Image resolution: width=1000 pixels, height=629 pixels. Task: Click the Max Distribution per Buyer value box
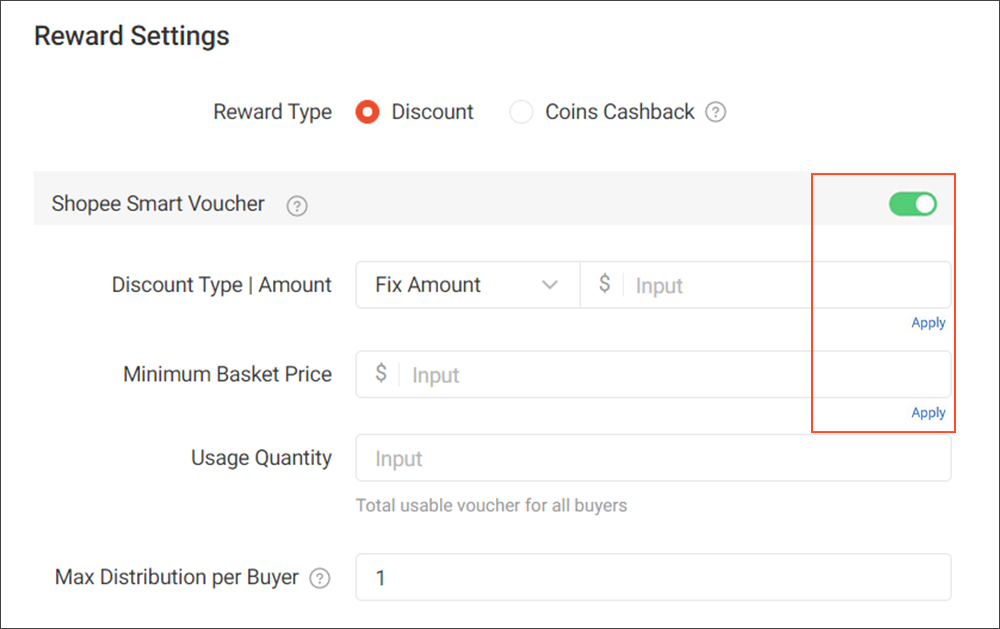pyautogui.click(x=653, y=577)
